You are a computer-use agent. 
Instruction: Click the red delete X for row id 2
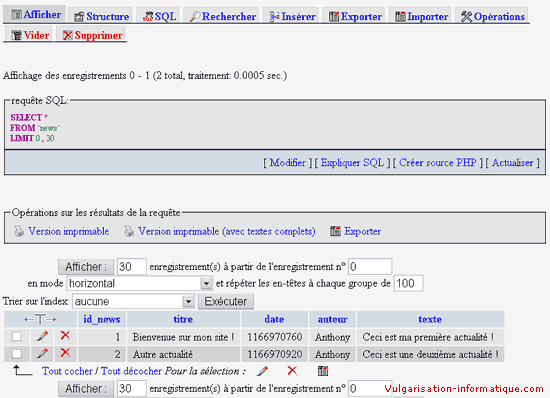click(x=65, y=352)
